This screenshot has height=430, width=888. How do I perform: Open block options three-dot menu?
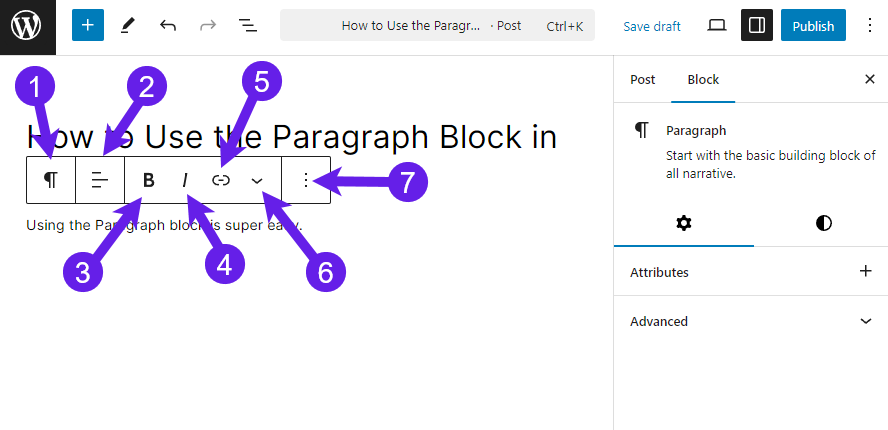pos(306,180)
